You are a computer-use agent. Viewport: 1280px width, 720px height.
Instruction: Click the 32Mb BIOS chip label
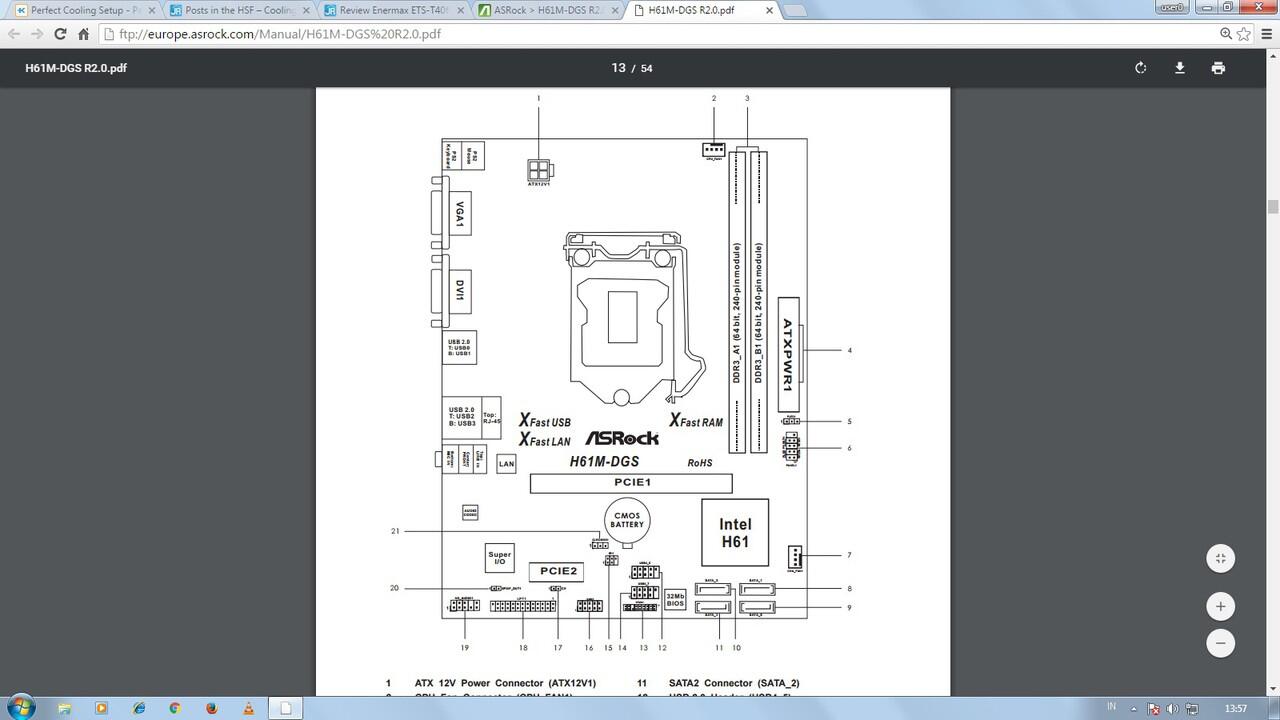point(675,600)
